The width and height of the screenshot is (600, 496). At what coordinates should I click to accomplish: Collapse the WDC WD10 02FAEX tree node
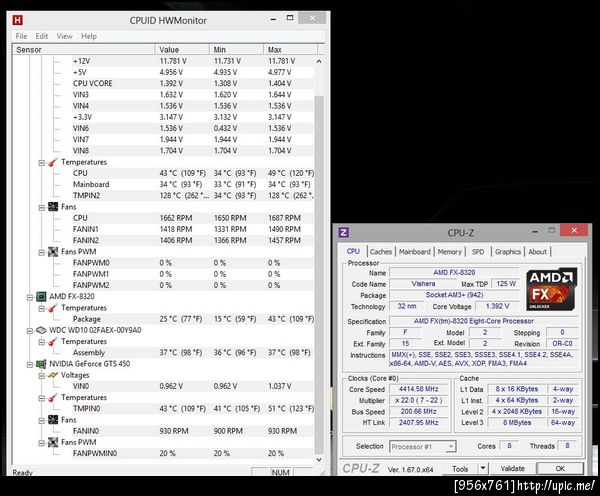(x=29, y=331)
